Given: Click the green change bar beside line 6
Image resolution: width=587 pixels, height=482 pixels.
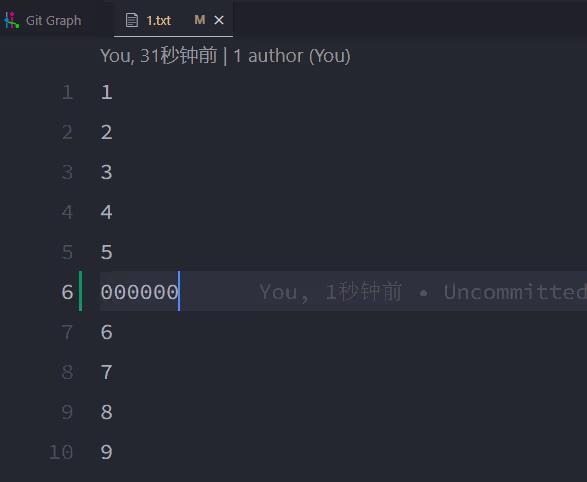Looking at the screenshot, I should [x=80, y=291].
